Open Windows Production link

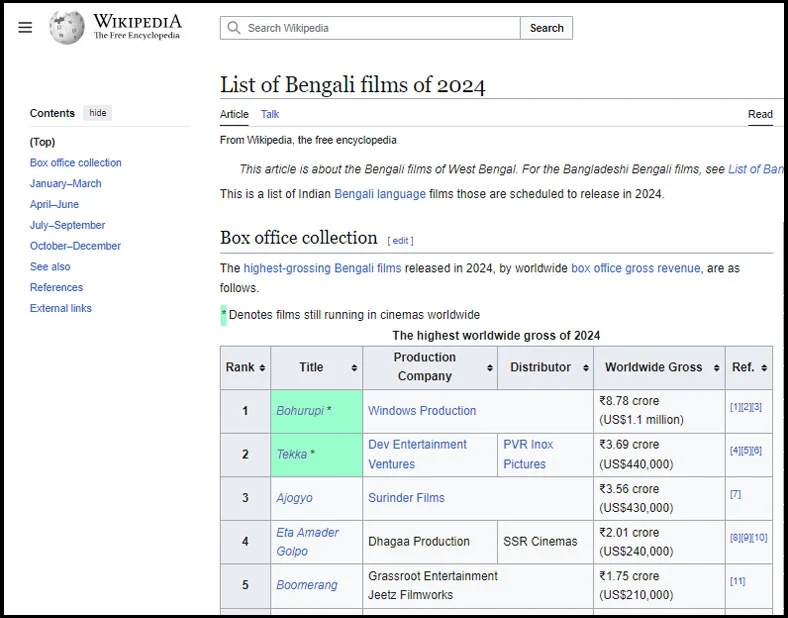[x=422, y=411]
